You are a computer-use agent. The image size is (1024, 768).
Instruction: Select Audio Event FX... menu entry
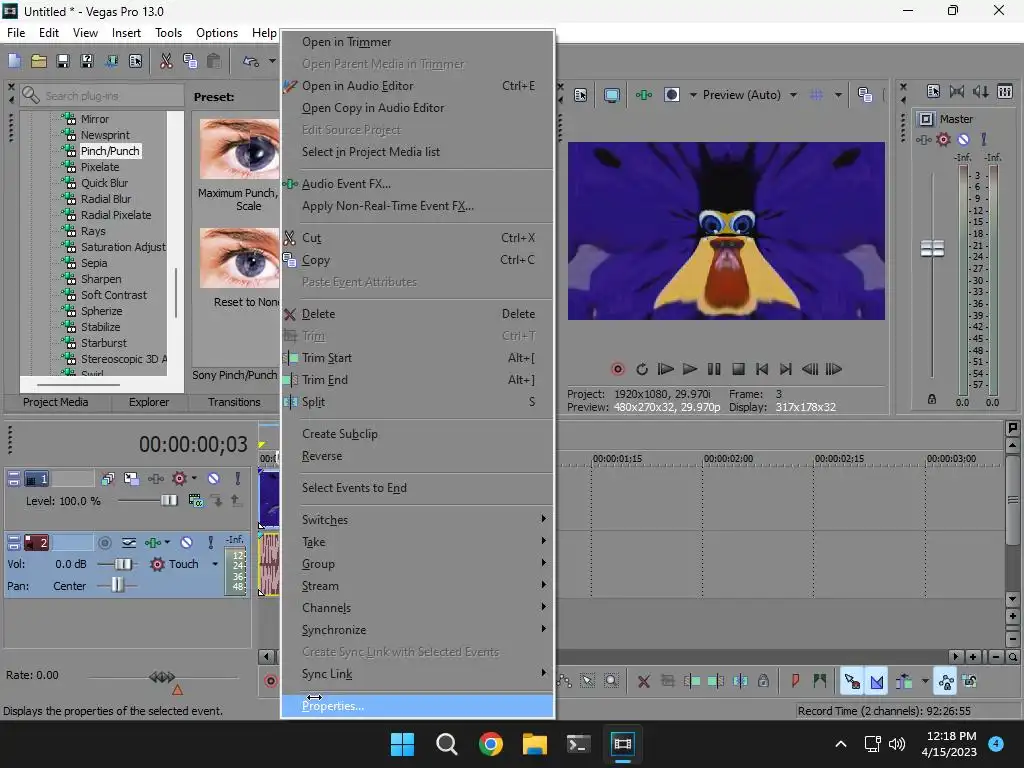pyautogui.click(x=418, y=184)
